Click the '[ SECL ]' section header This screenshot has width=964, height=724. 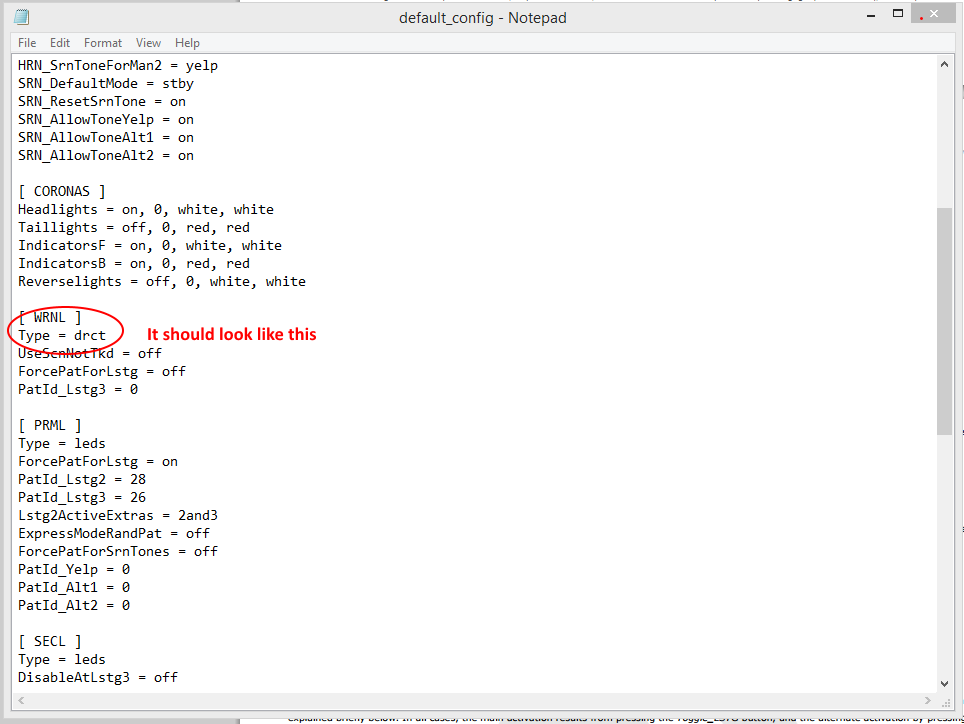pyautogui.click(x=49, y=642)
